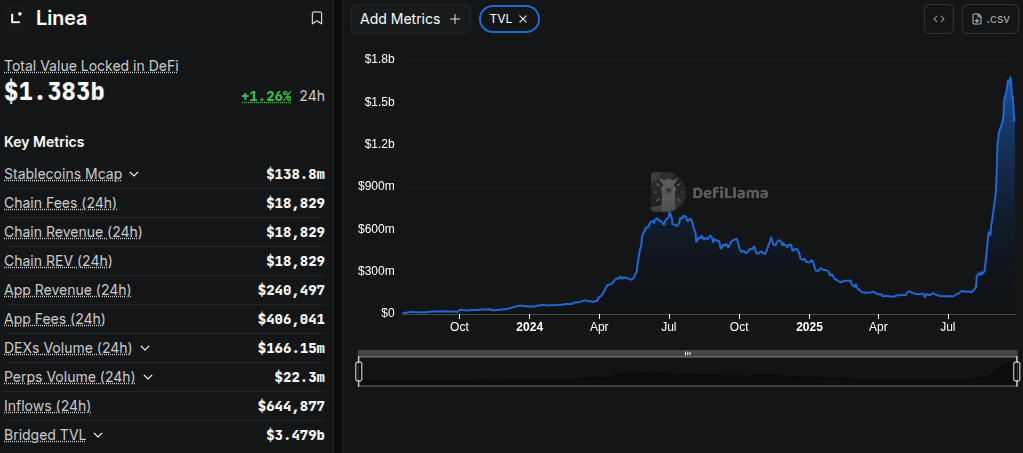Click the Linea page title
This screenshot has width=1023, height=453.
61,18
